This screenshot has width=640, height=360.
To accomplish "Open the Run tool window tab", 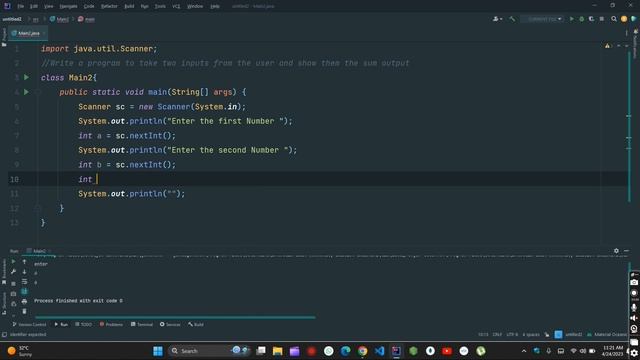I will click(61, 324).
